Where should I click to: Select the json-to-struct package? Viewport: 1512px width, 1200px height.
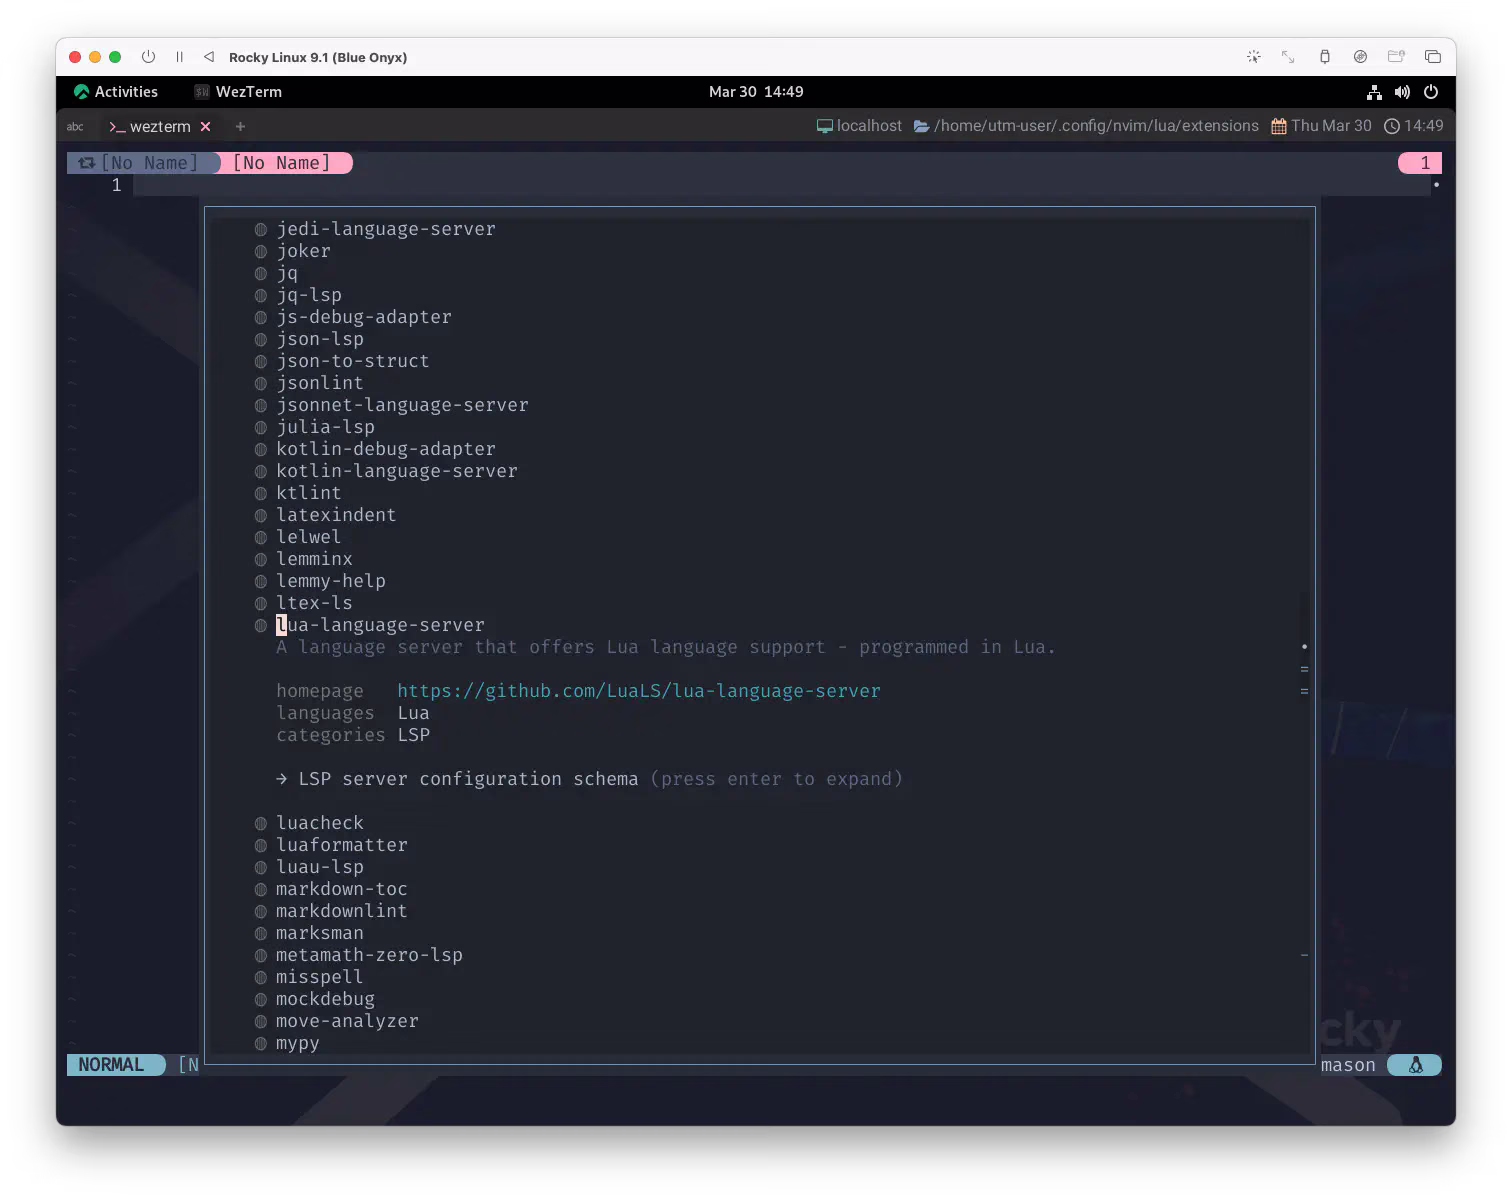[353, 361]
